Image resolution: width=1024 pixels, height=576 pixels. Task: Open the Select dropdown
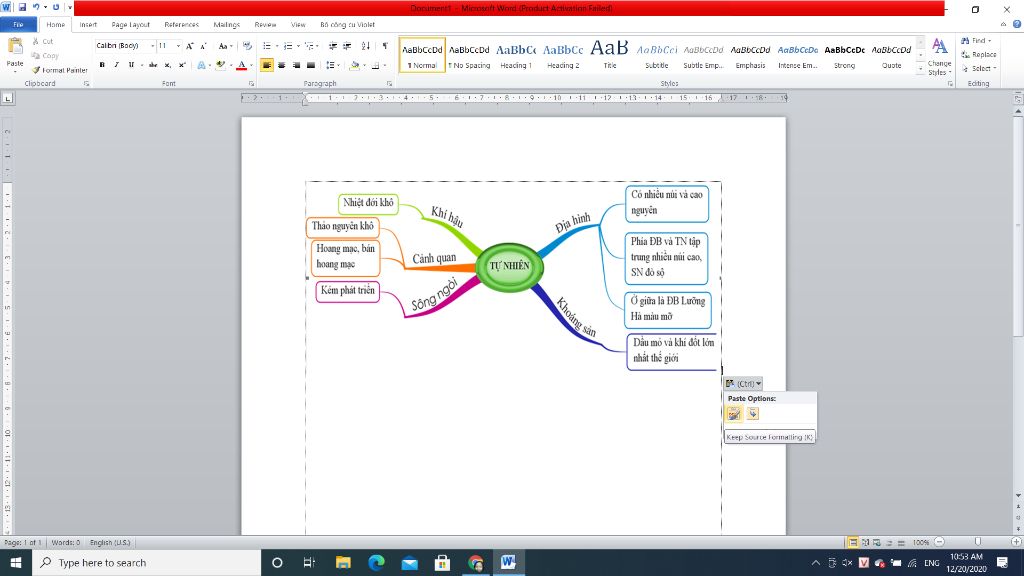[979, 68]
